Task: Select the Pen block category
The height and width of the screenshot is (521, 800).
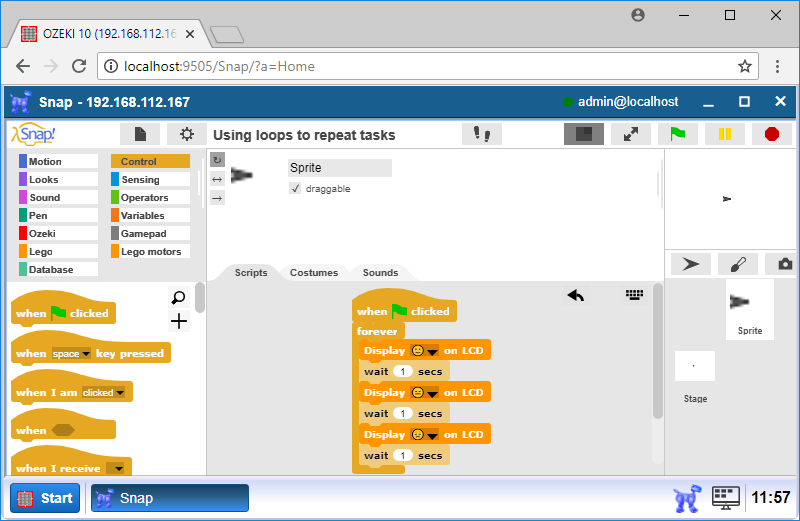Action: 58,215
